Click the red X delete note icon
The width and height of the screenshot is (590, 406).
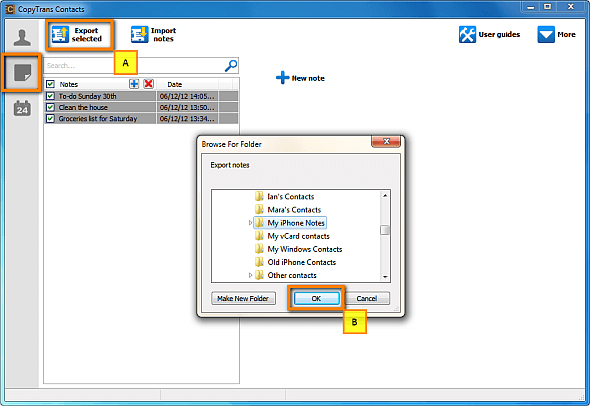[x=149, y=84]
